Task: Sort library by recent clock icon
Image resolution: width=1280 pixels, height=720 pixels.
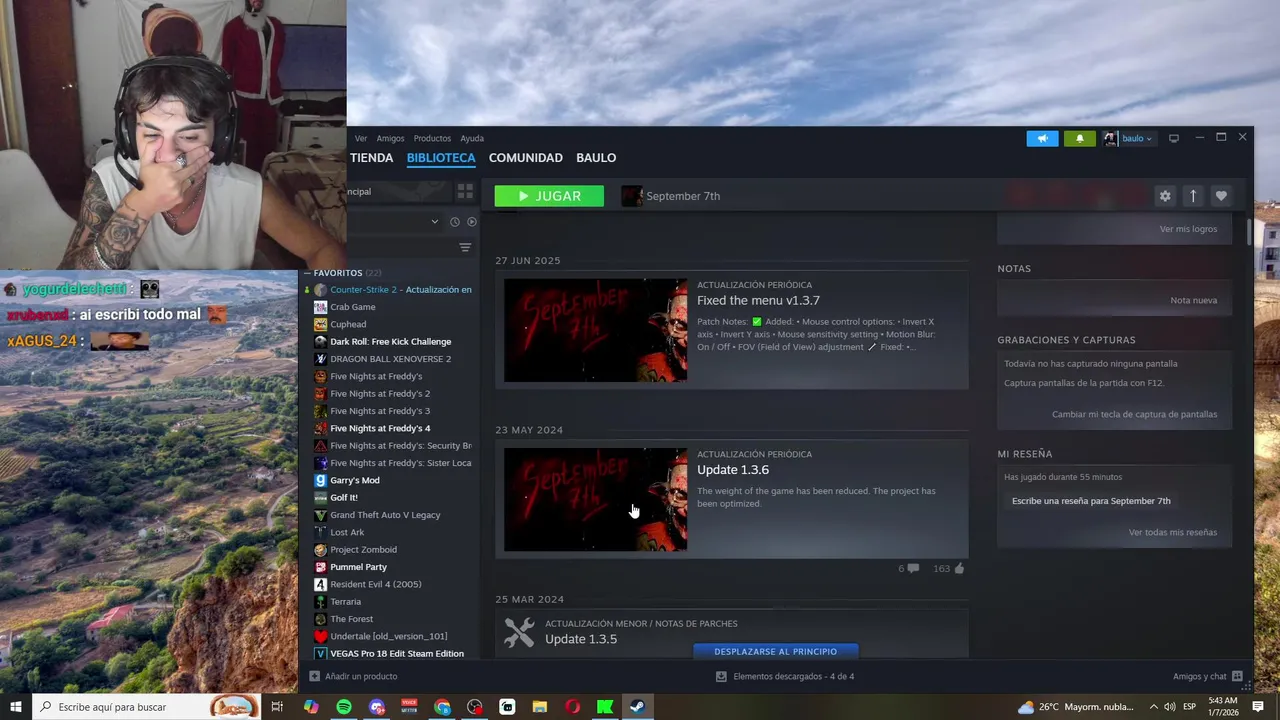Action: (455, 222)
